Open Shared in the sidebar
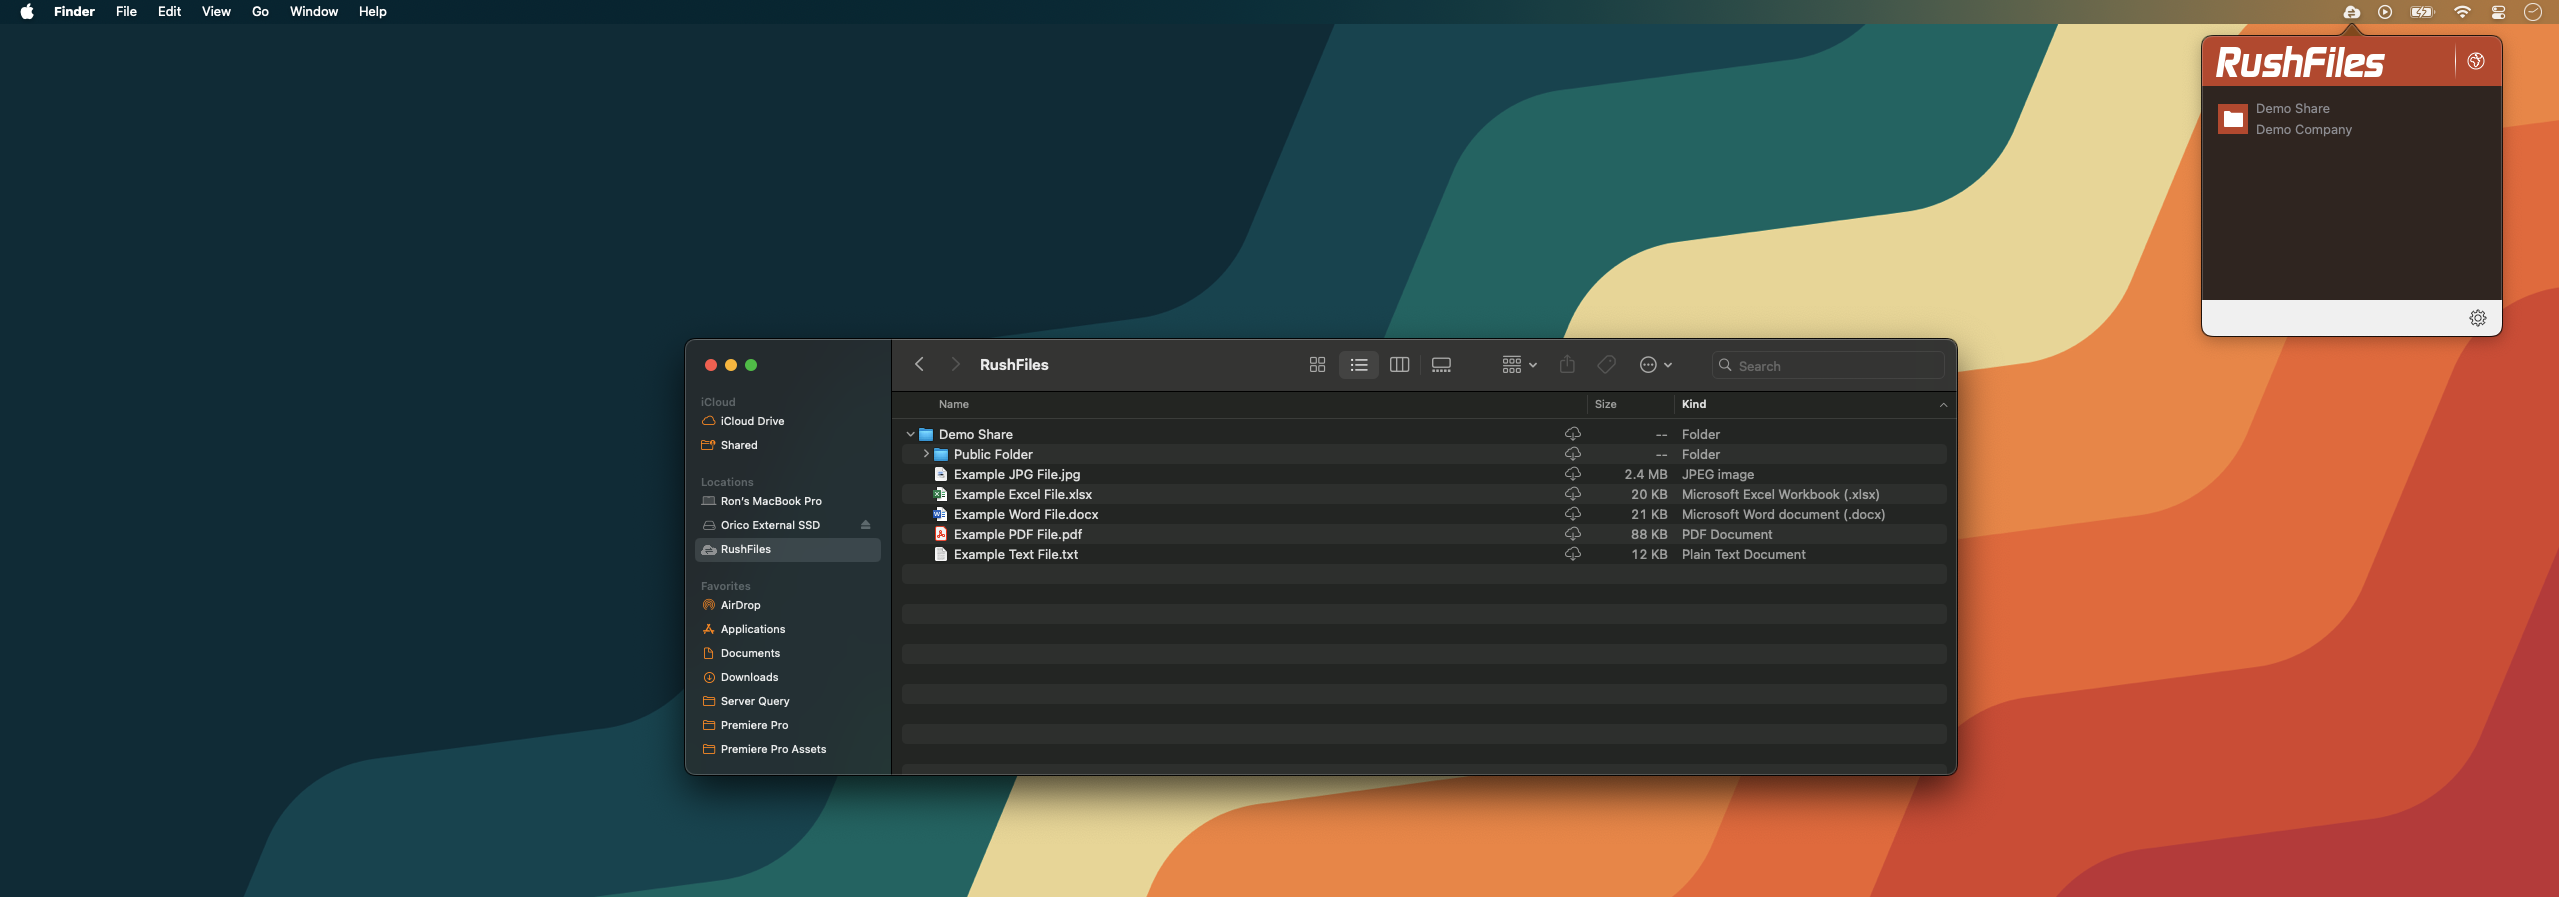The height and width of the screenshot is (897, 2559). tap(788, 445)
